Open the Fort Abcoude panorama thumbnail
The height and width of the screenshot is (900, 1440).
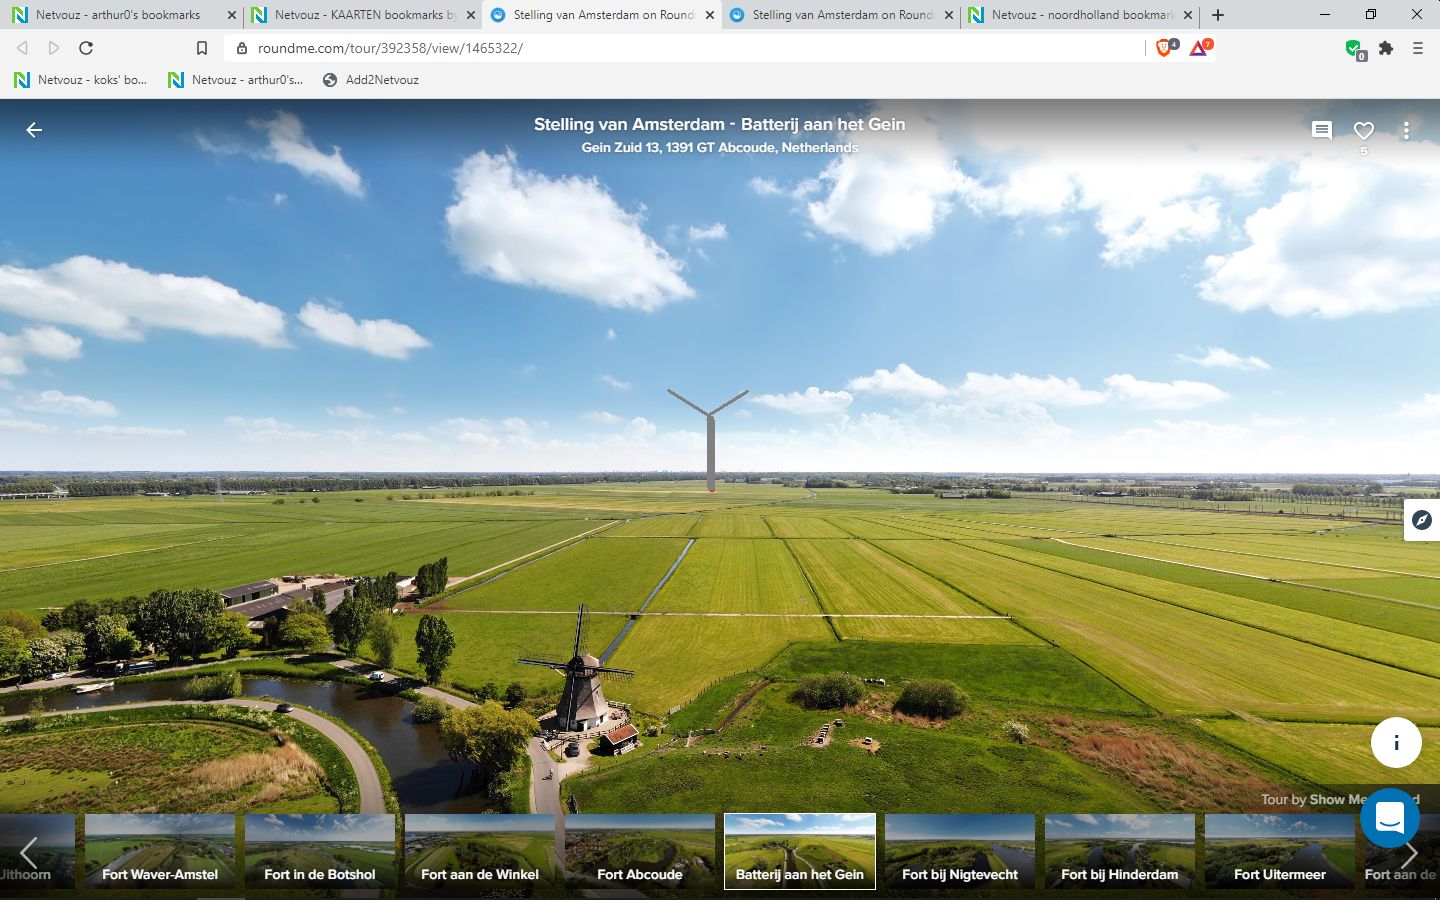coord(640,851)
